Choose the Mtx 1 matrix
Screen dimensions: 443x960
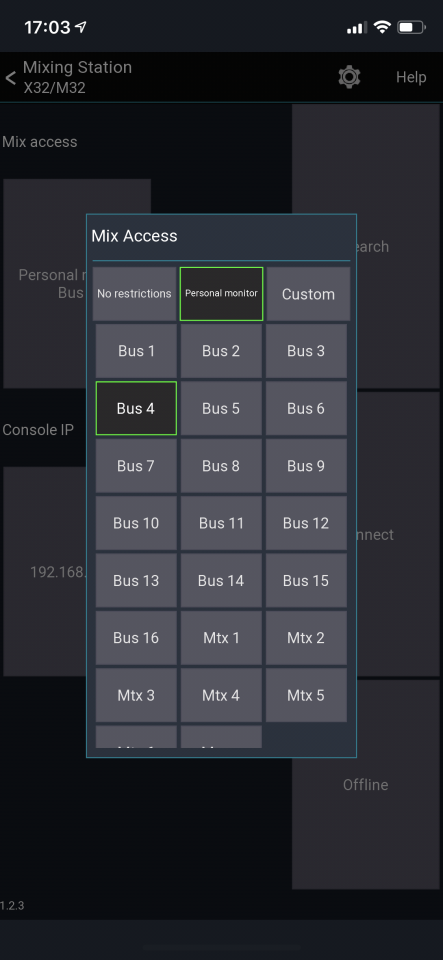[221, 638]
